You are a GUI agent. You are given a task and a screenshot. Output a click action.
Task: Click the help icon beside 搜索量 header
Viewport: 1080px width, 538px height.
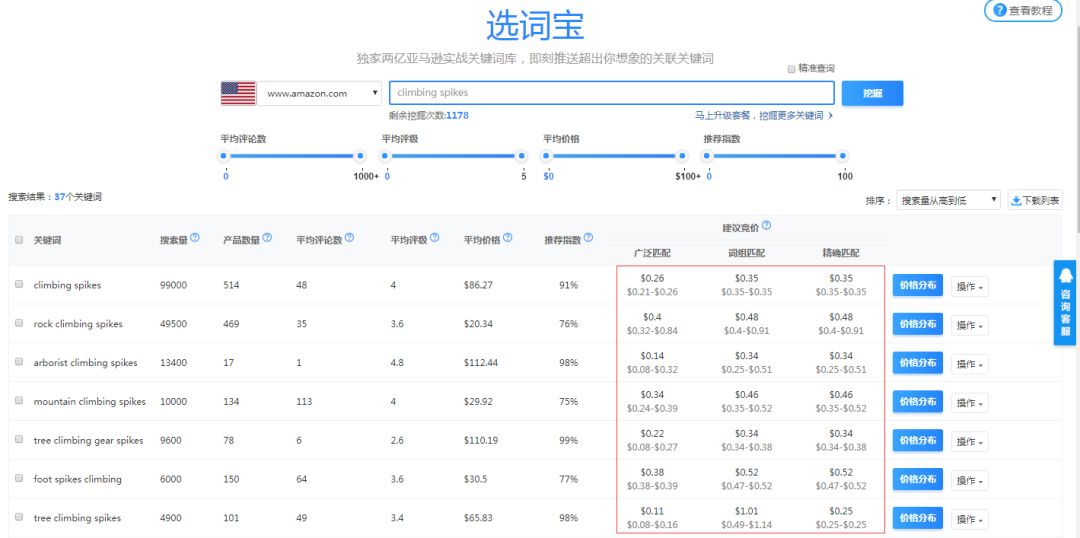pyautogui.click(x=195, y=238)
